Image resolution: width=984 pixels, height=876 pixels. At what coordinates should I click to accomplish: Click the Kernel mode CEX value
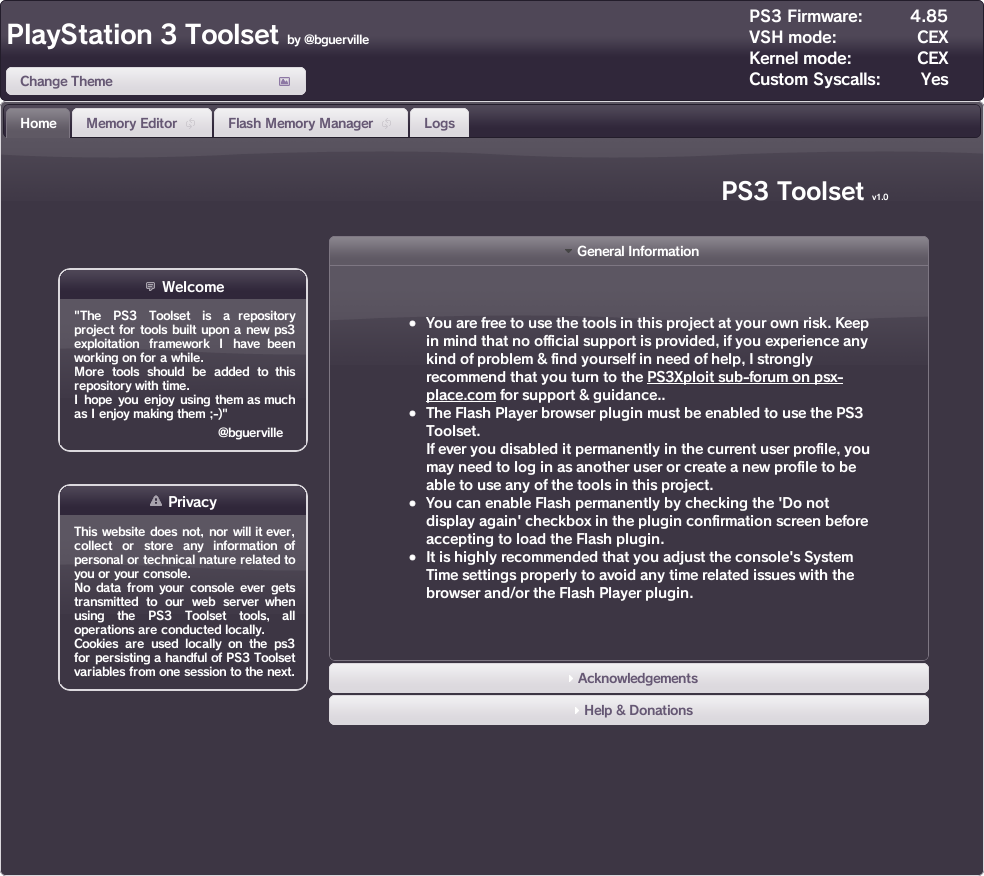(933, 58)
